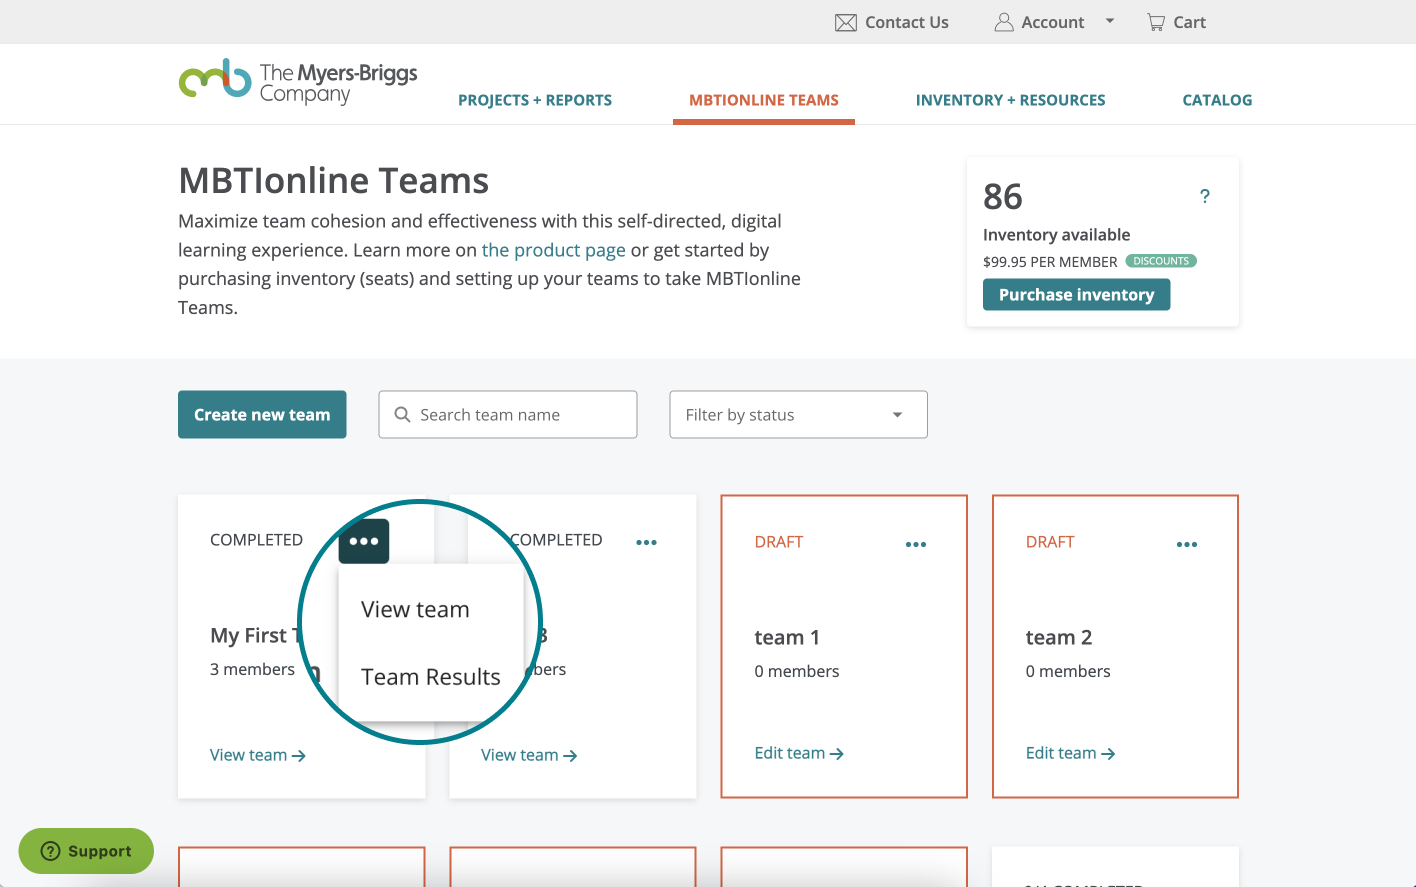Click the question mark help icon in inventory card
Image resolution: width=1416 pixels, height=887 pixels.
coord(1205,196)
